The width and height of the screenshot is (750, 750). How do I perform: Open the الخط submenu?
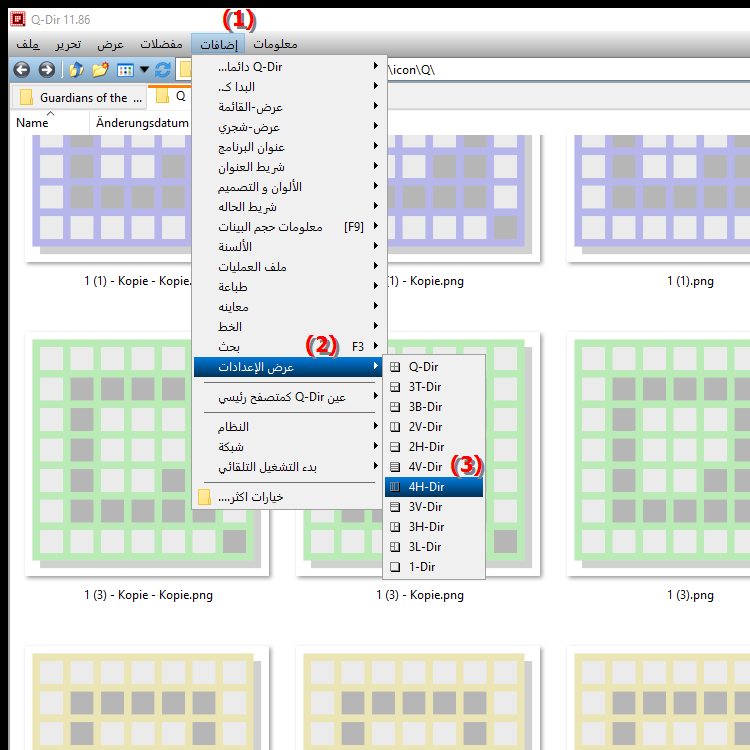click(288, 327)
